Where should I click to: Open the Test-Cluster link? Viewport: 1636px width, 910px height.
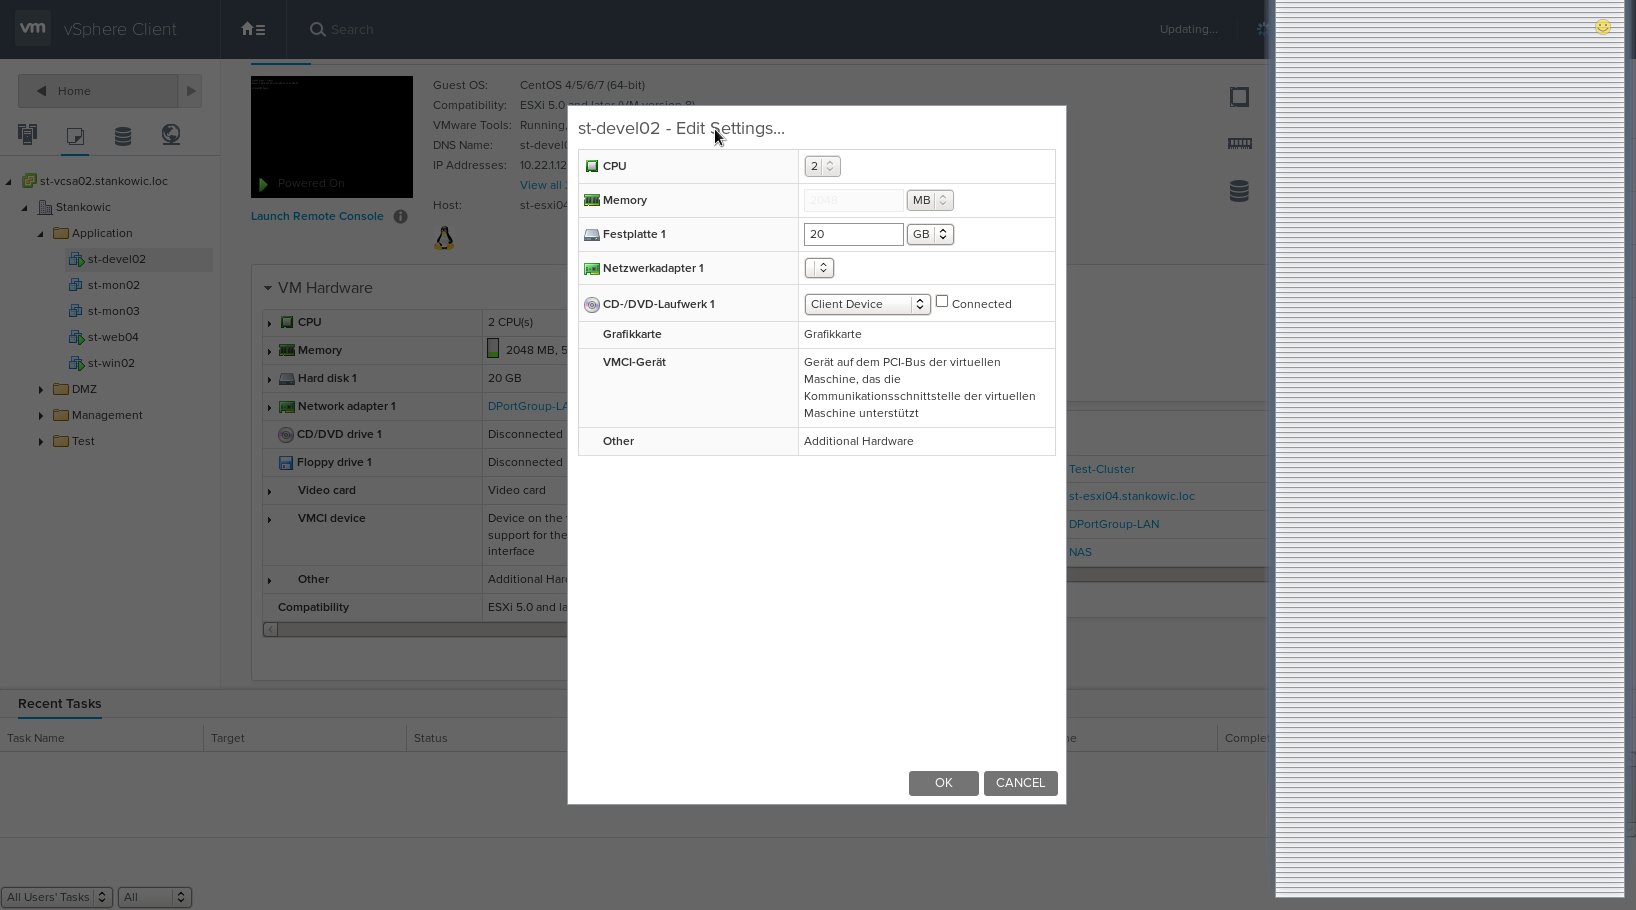coord(1102,469)
